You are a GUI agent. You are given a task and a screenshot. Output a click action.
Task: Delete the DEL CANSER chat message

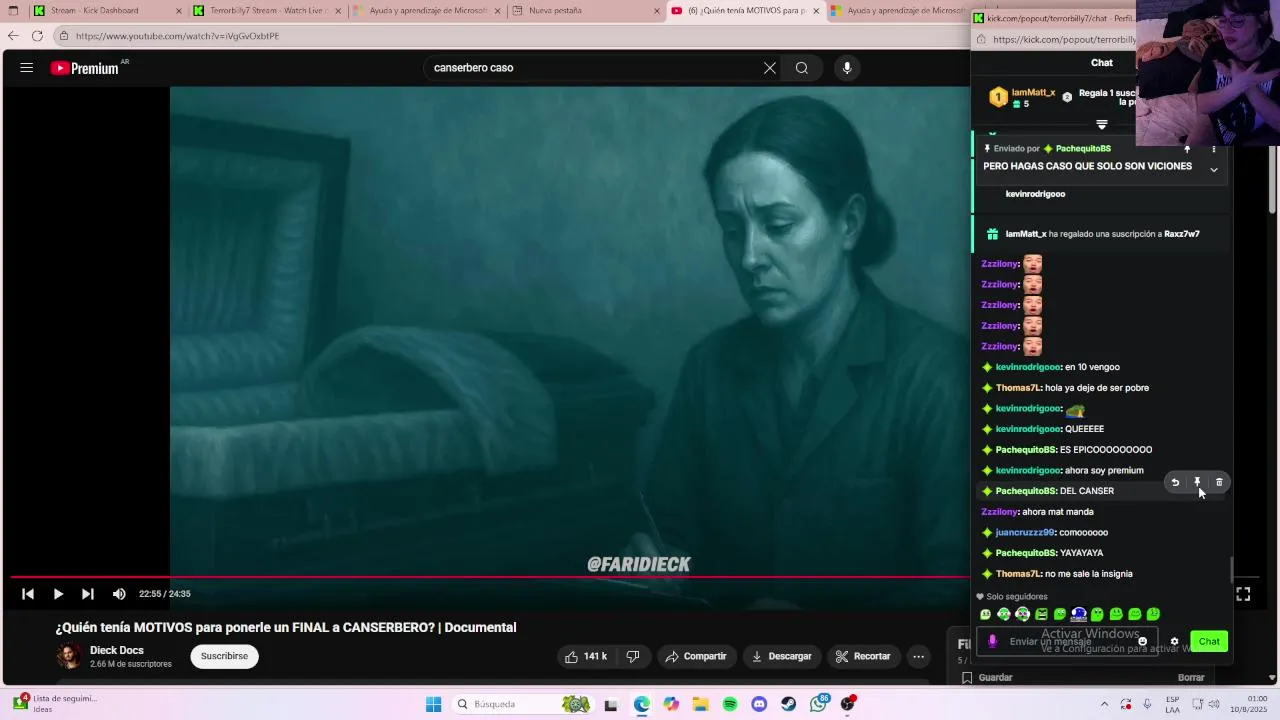(x=1219, y=482)
